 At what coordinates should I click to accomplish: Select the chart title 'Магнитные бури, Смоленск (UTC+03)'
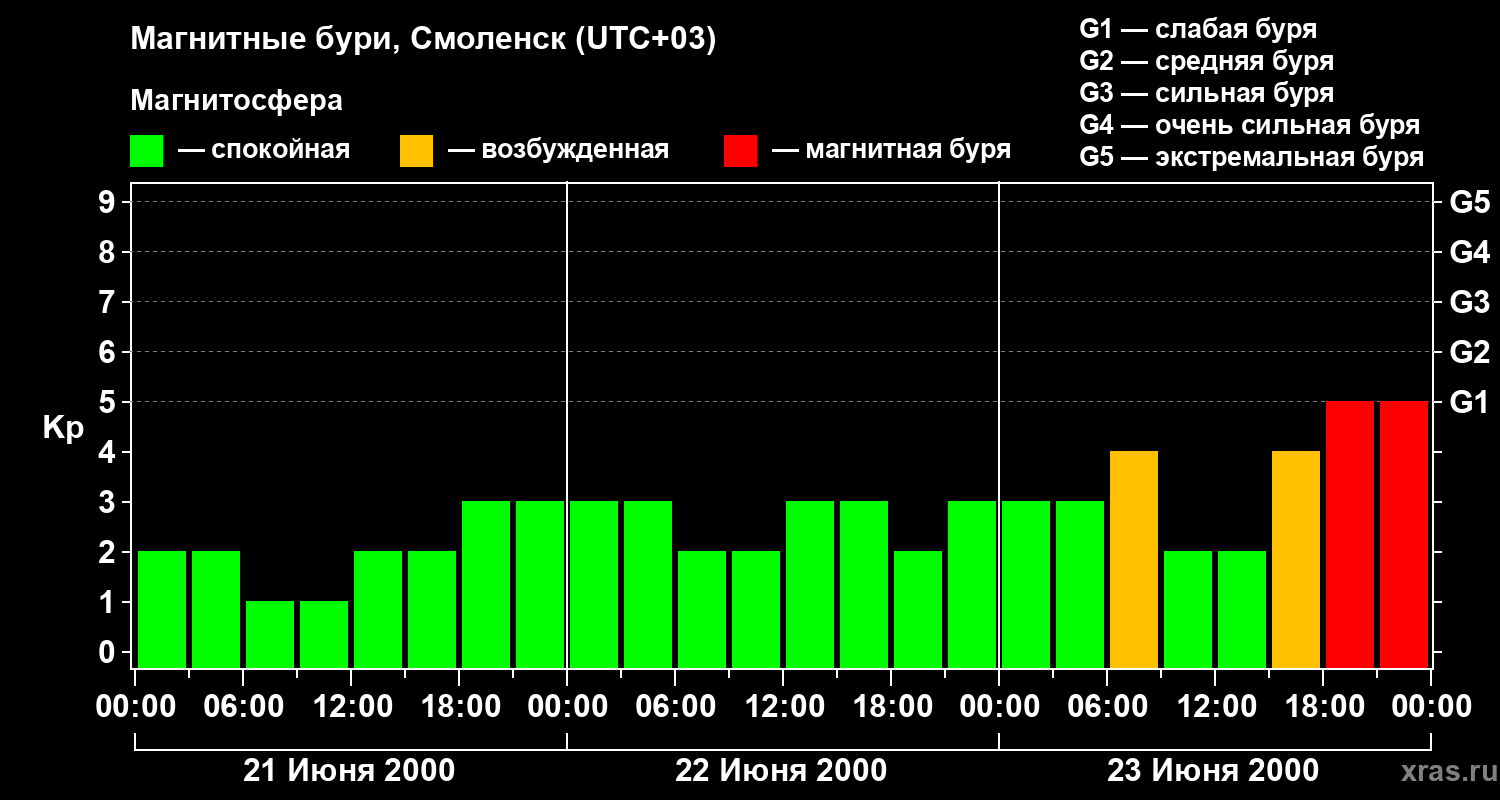click(424, 41)
